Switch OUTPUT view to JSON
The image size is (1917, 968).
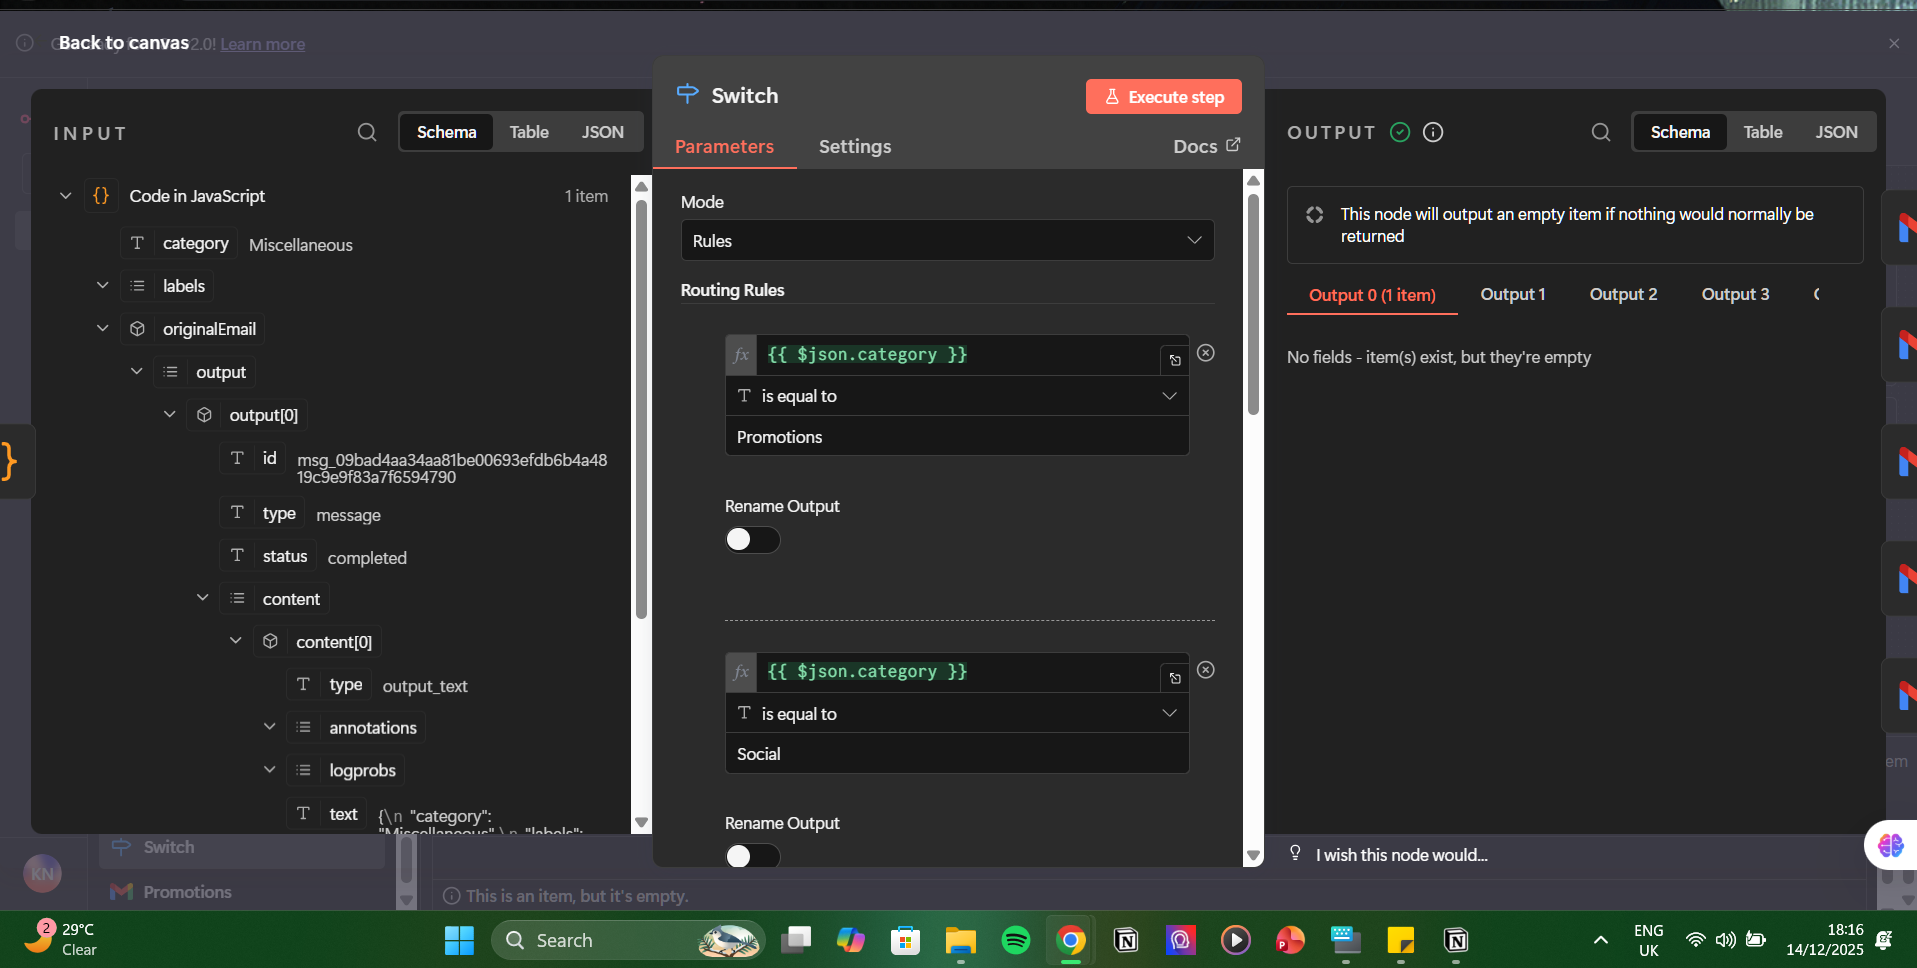[x=1836, y=132]
